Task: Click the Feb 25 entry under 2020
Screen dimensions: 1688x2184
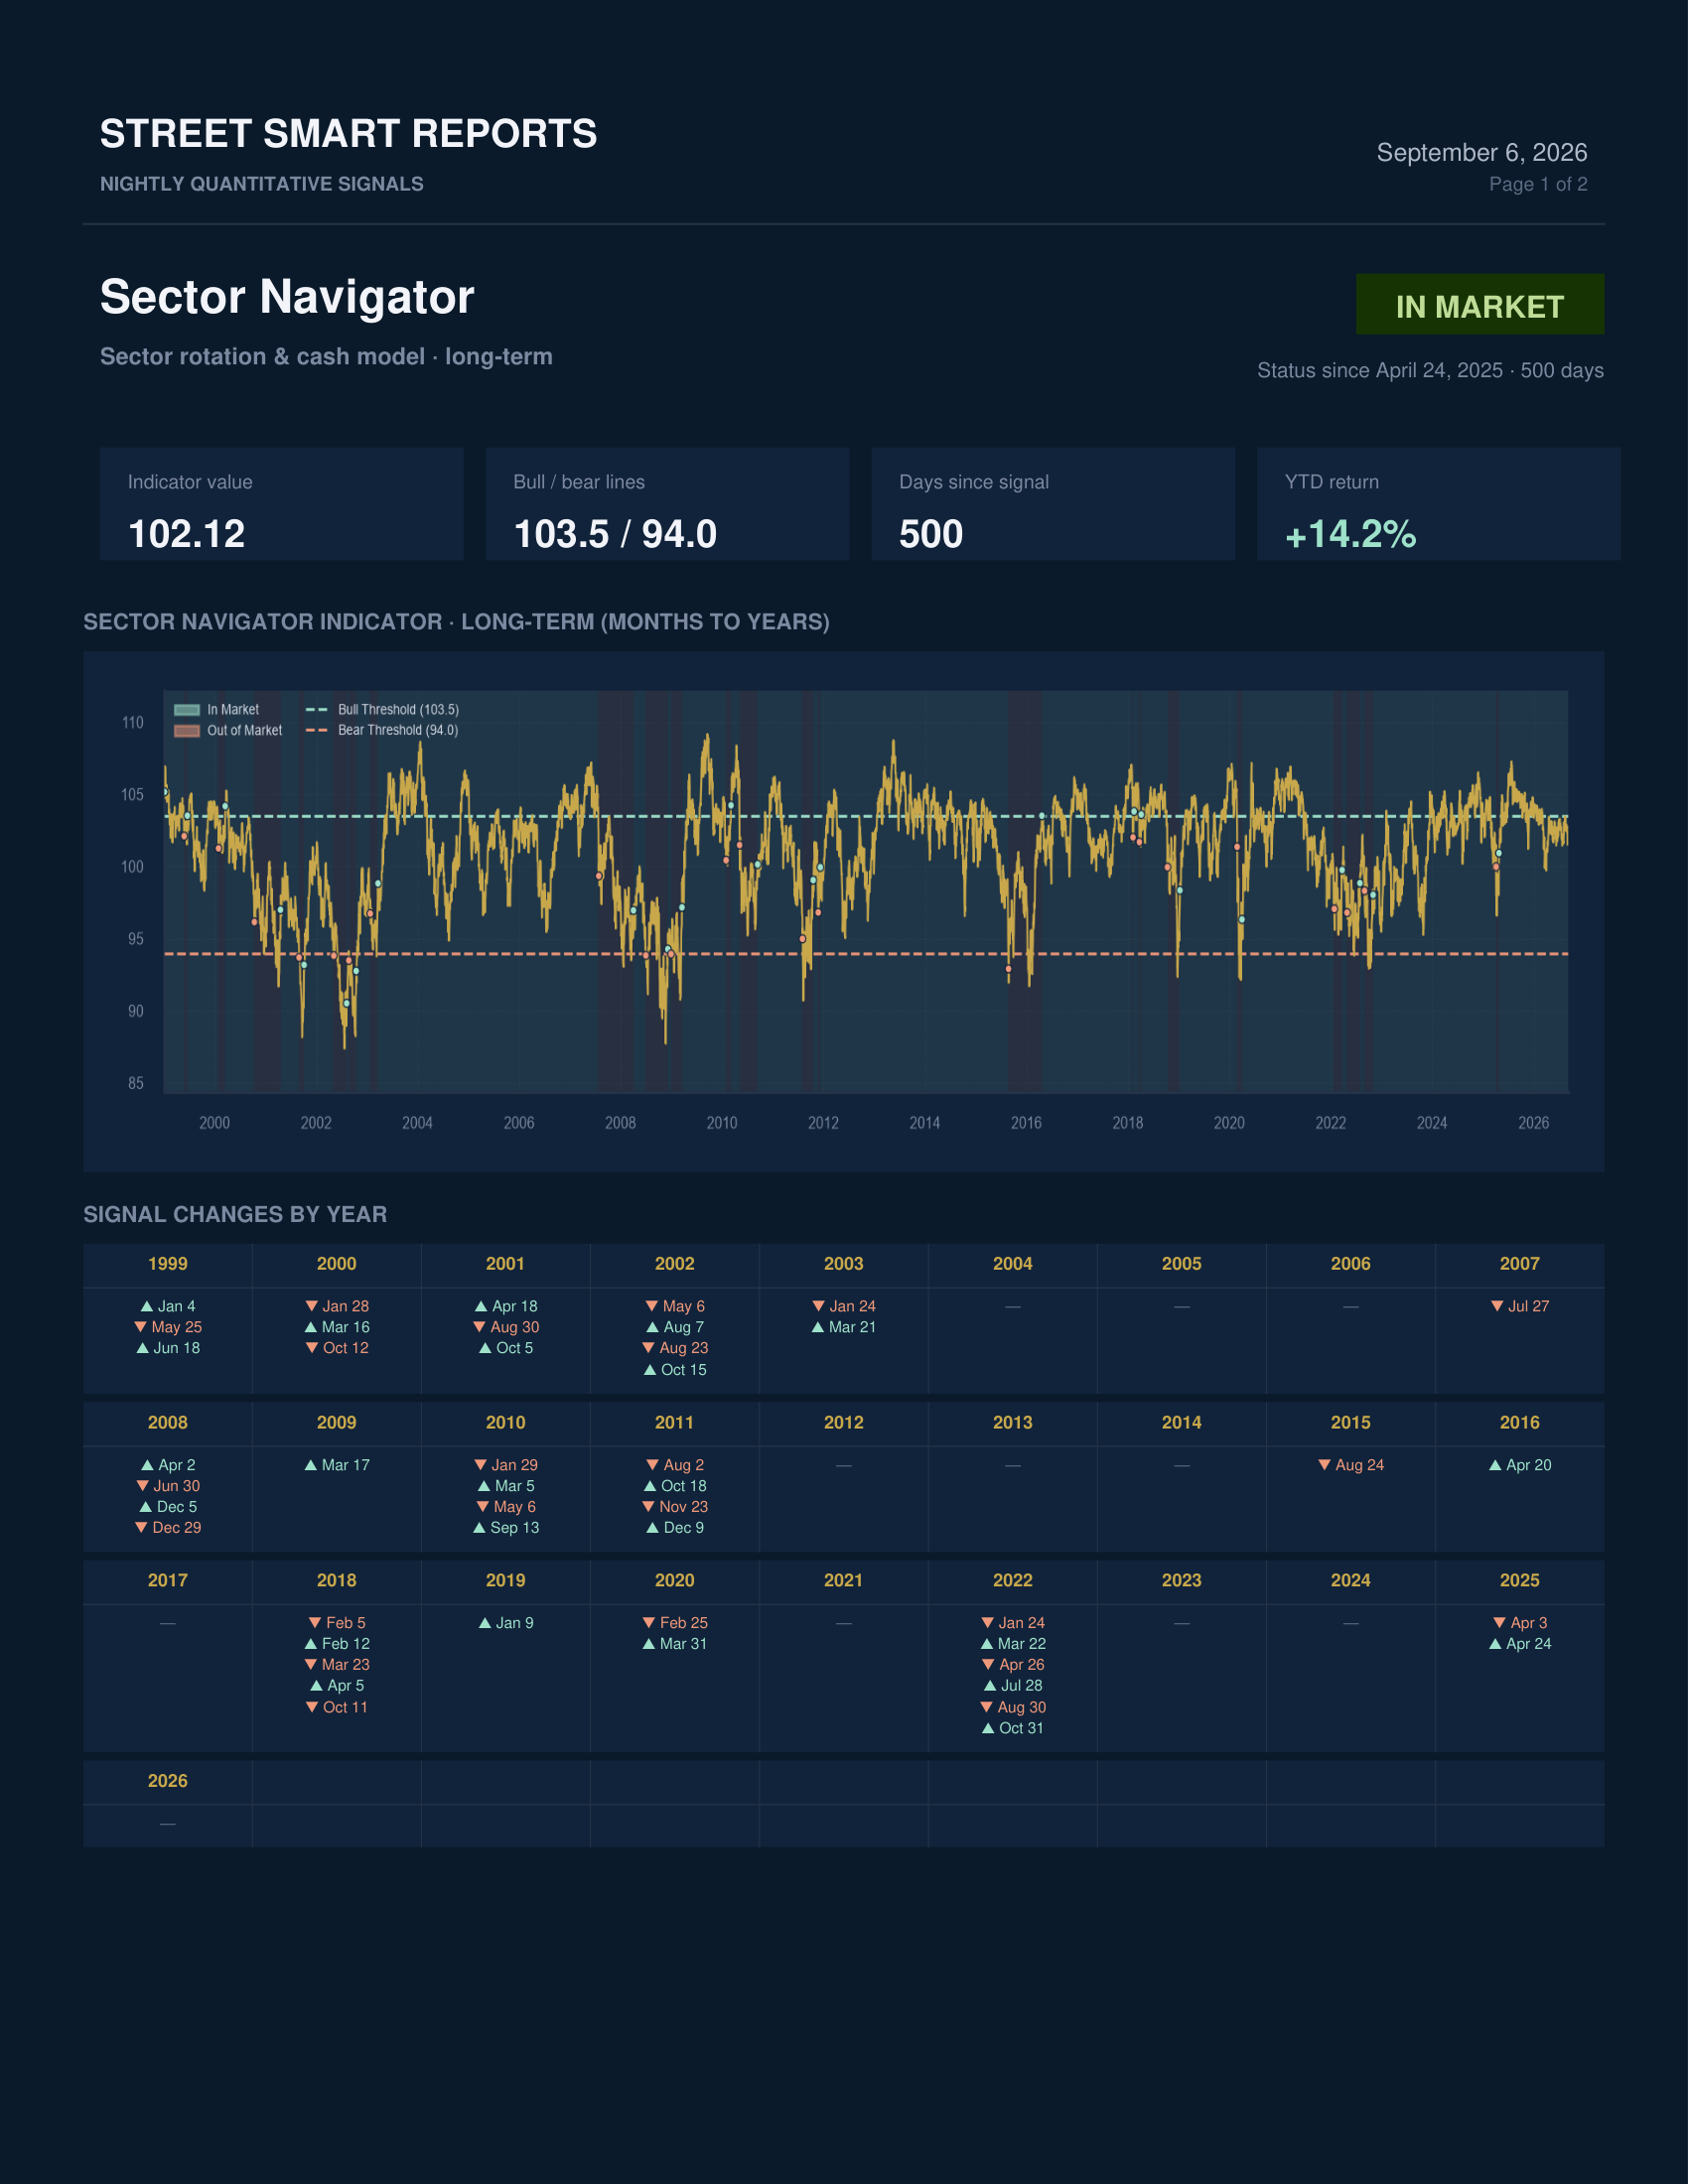Action: click(675, 1623)
